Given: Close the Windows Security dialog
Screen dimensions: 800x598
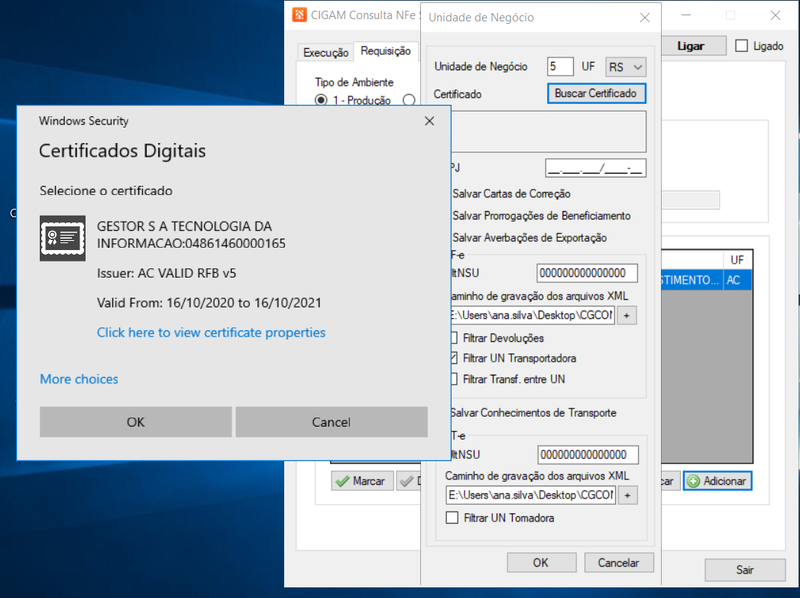Looking at the screenshot, I should point(430,121).
